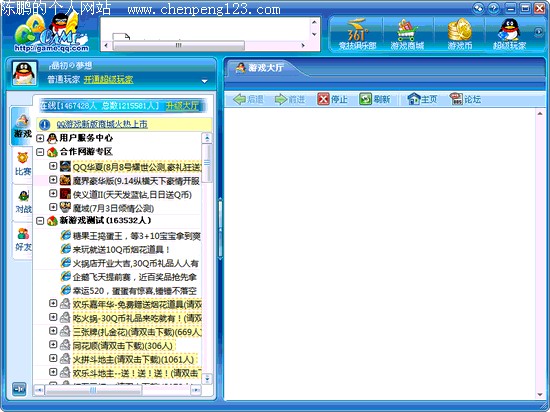The image size is (550, 412).
Task: Select 魔界豪华版 game entry
Action: 136,181
